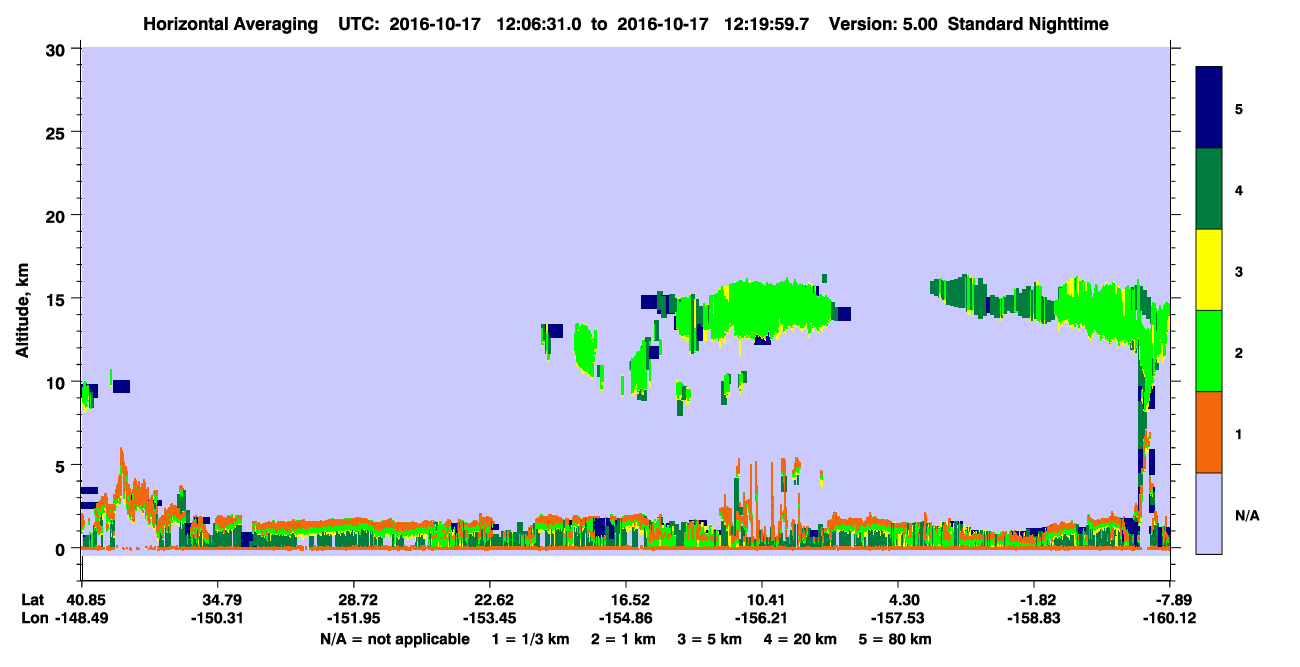Click the '5 = 80 km' legend entry
The height and width of the screenshot is (667, 1300).
(x=896, y=639)
